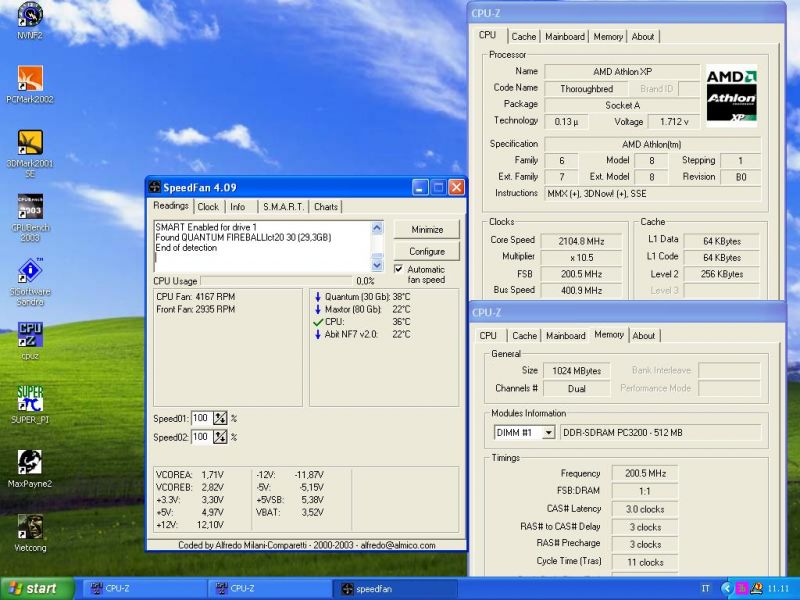Open SiSoftware Sandra desktop icon
This screenshot has height=600, width=800.
click(30, 282)
